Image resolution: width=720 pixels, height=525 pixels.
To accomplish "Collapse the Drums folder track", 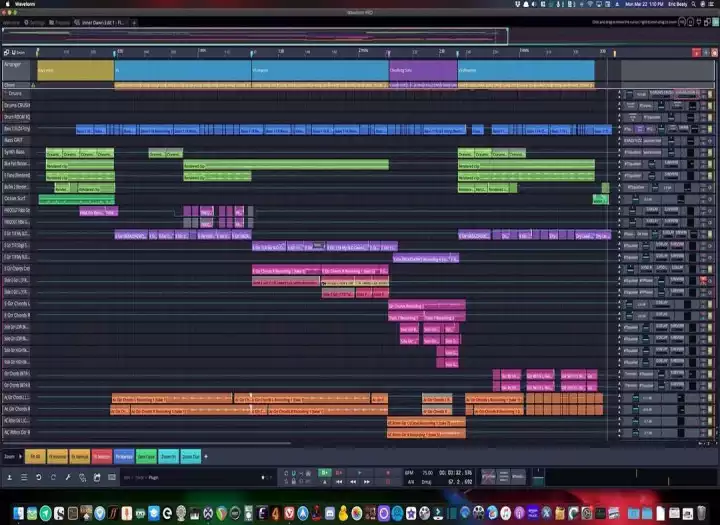I will pyautogui.click(x=4, y=93).
